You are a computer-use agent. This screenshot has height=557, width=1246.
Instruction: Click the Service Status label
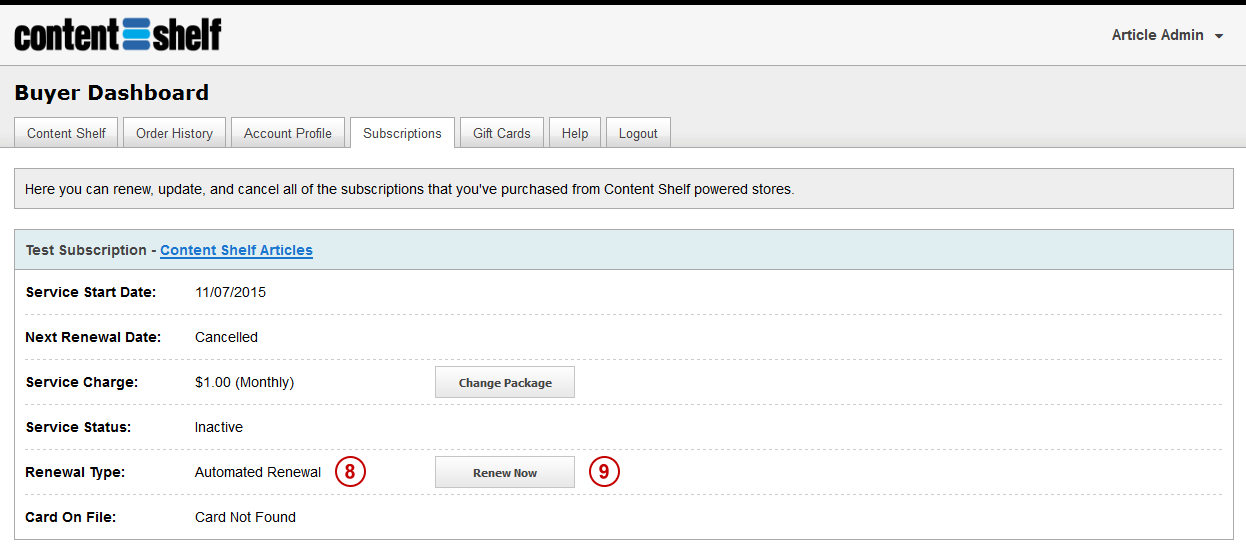(79, 427)
